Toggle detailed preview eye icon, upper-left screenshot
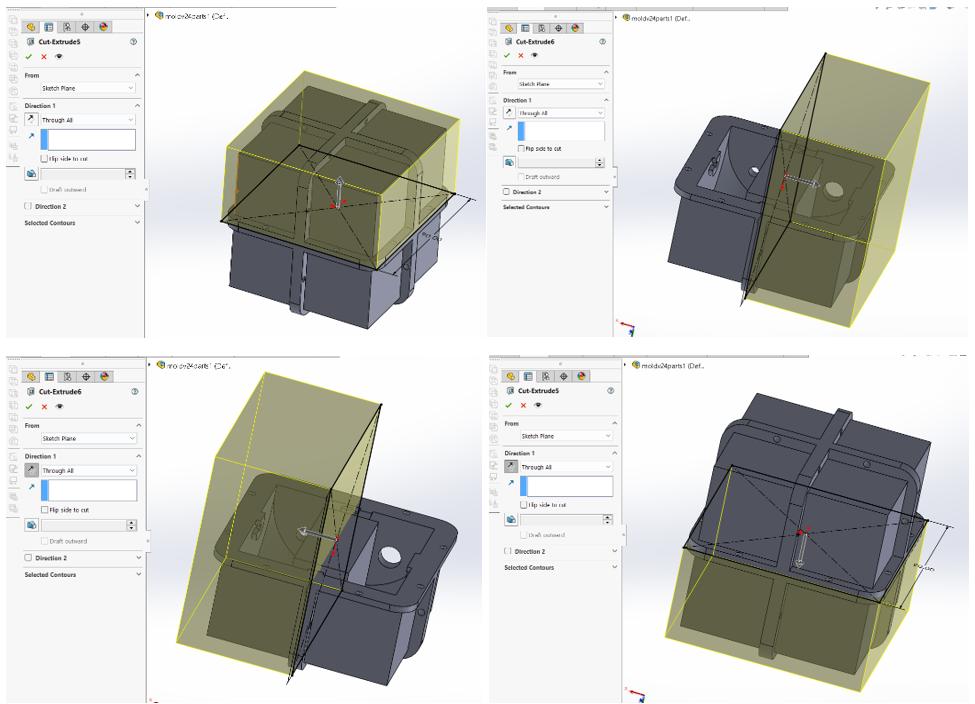Viewport: 975px width, 704px height. (59, 57)
